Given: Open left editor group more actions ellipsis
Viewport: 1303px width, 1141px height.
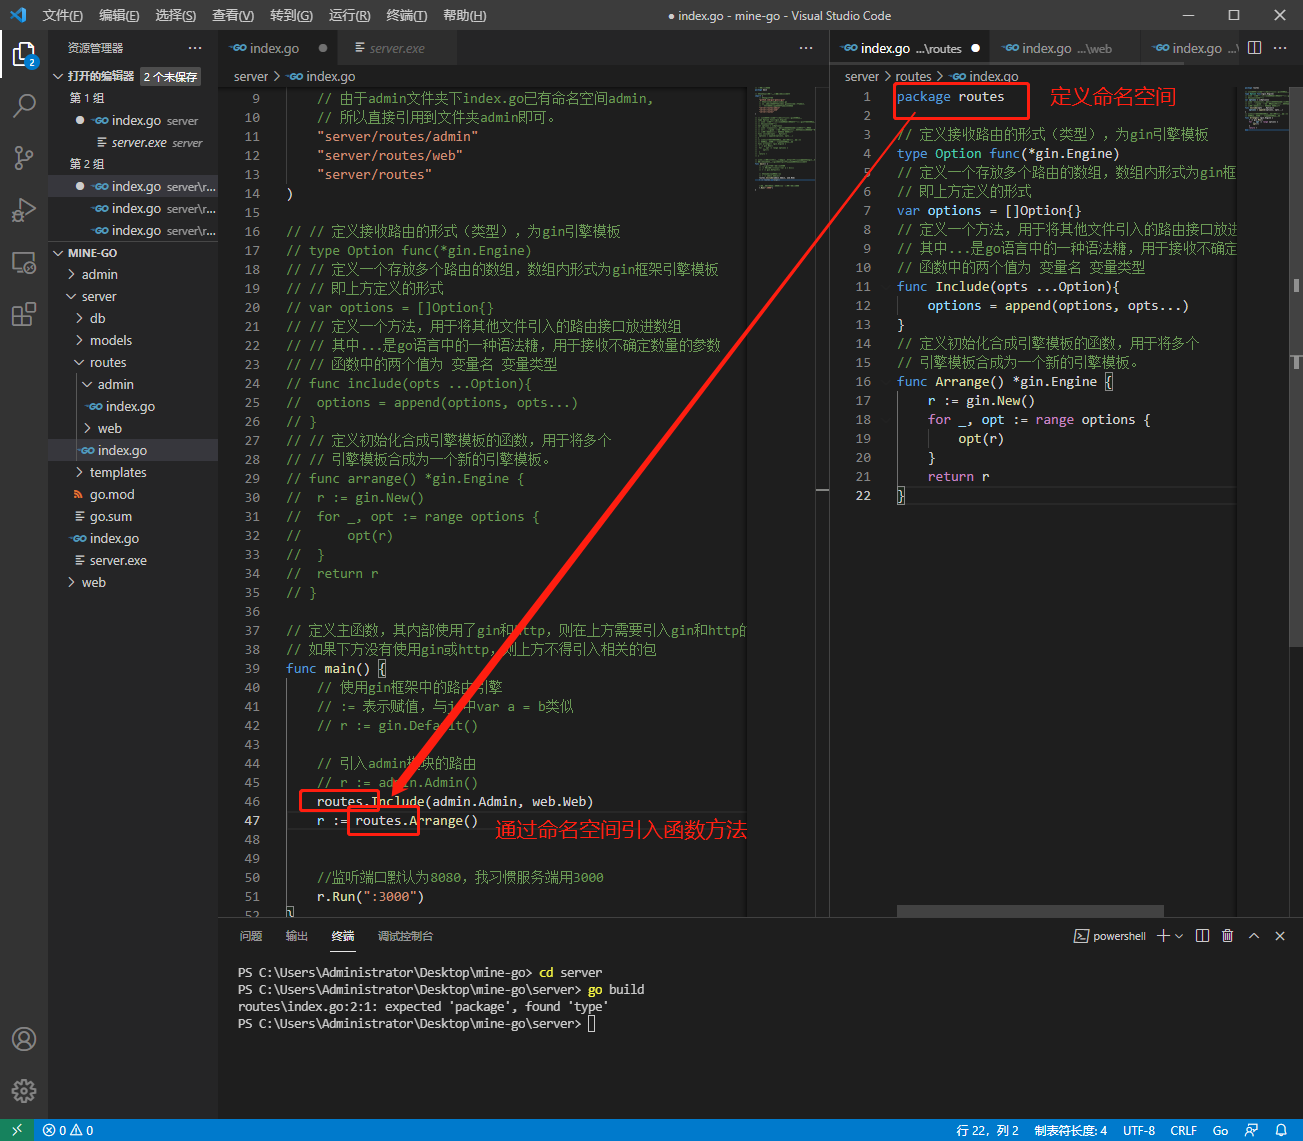Looking at the screenshot, I should point(806,48).
